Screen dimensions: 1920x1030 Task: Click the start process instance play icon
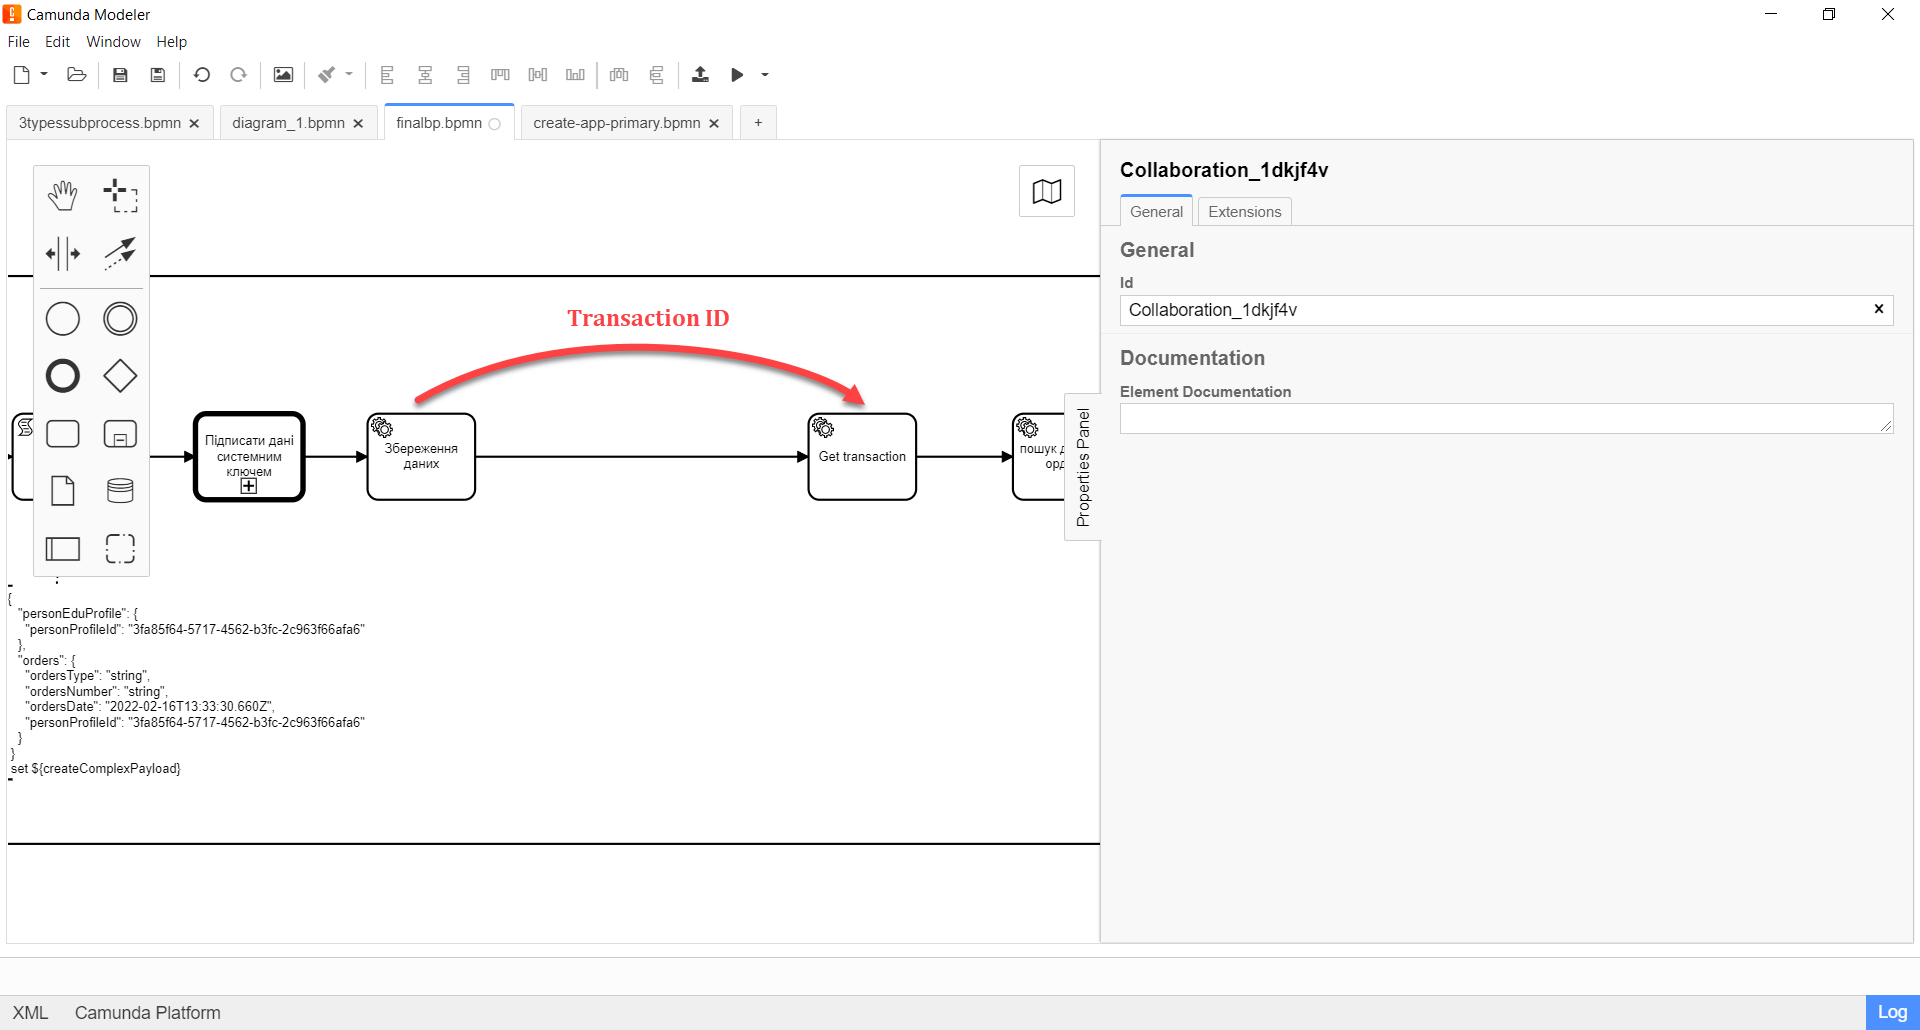pyautogui.click(x=737, y=75)
